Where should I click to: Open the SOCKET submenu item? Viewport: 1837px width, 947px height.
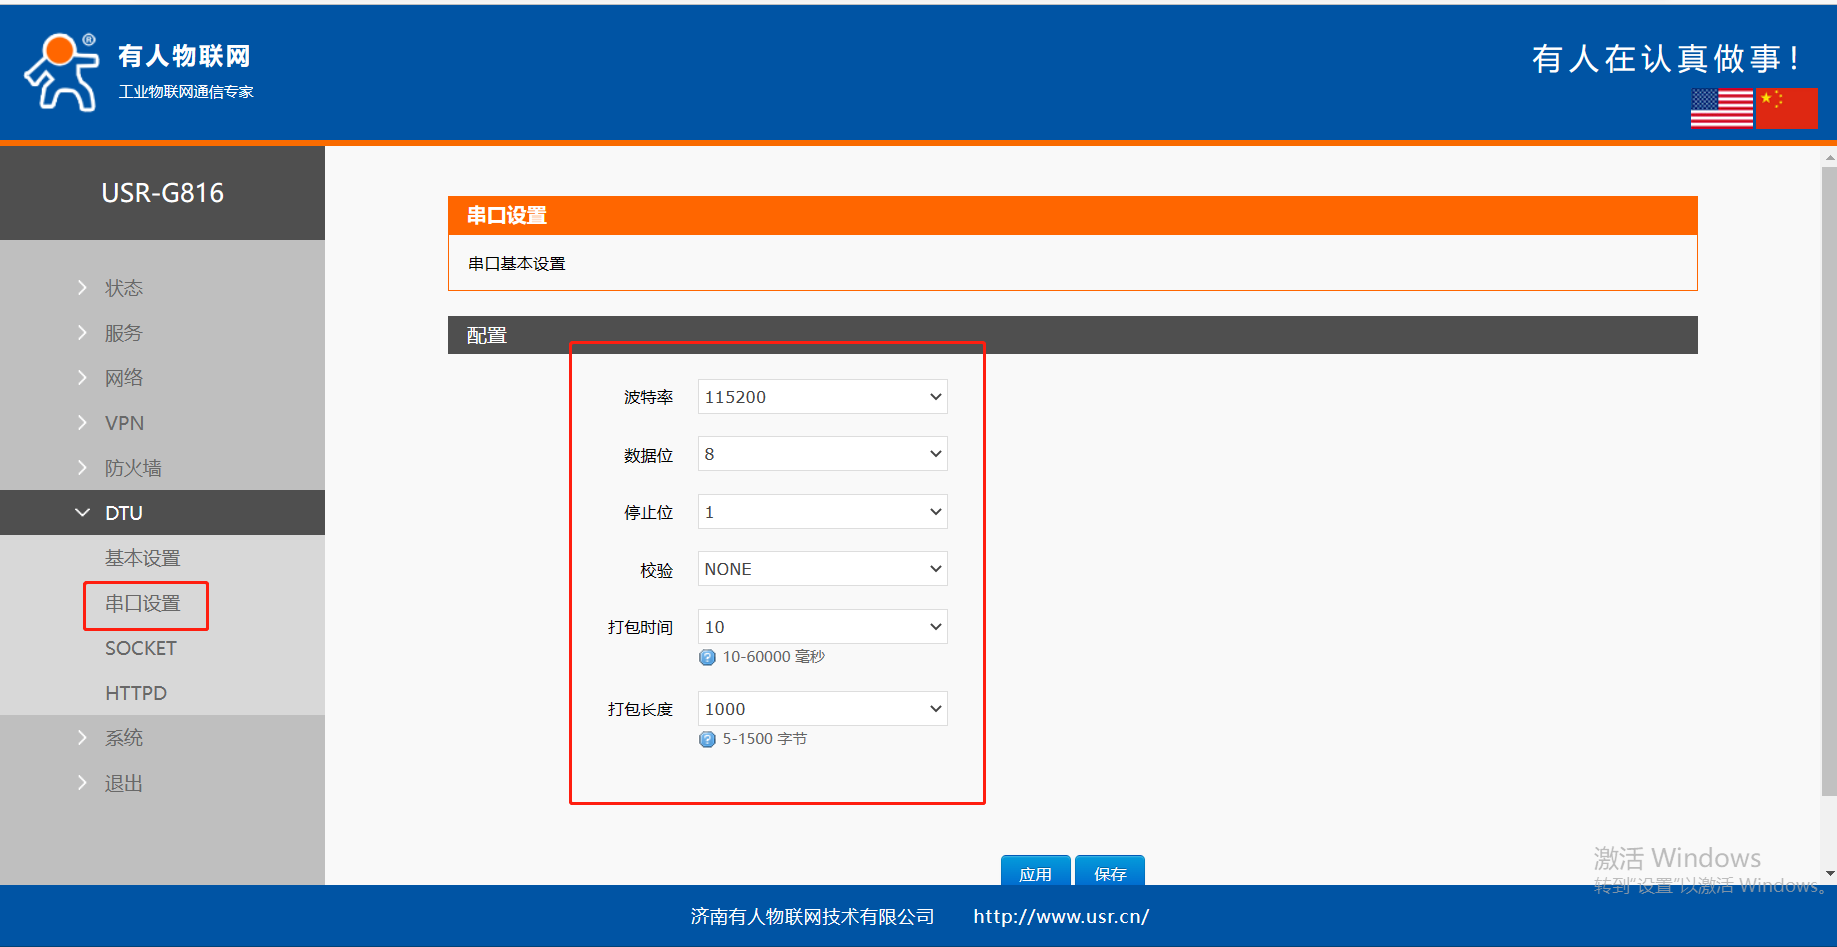tap(141, 648)
